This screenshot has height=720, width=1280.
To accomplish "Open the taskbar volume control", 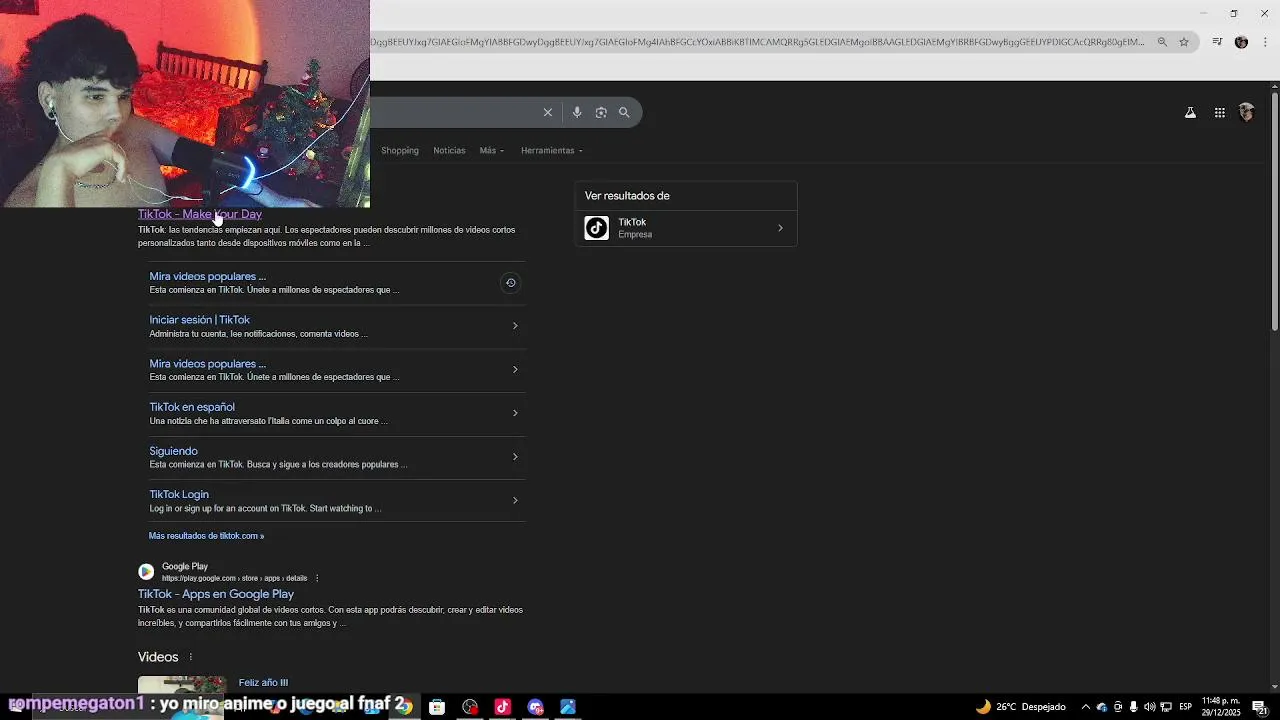I will 1149,707.
